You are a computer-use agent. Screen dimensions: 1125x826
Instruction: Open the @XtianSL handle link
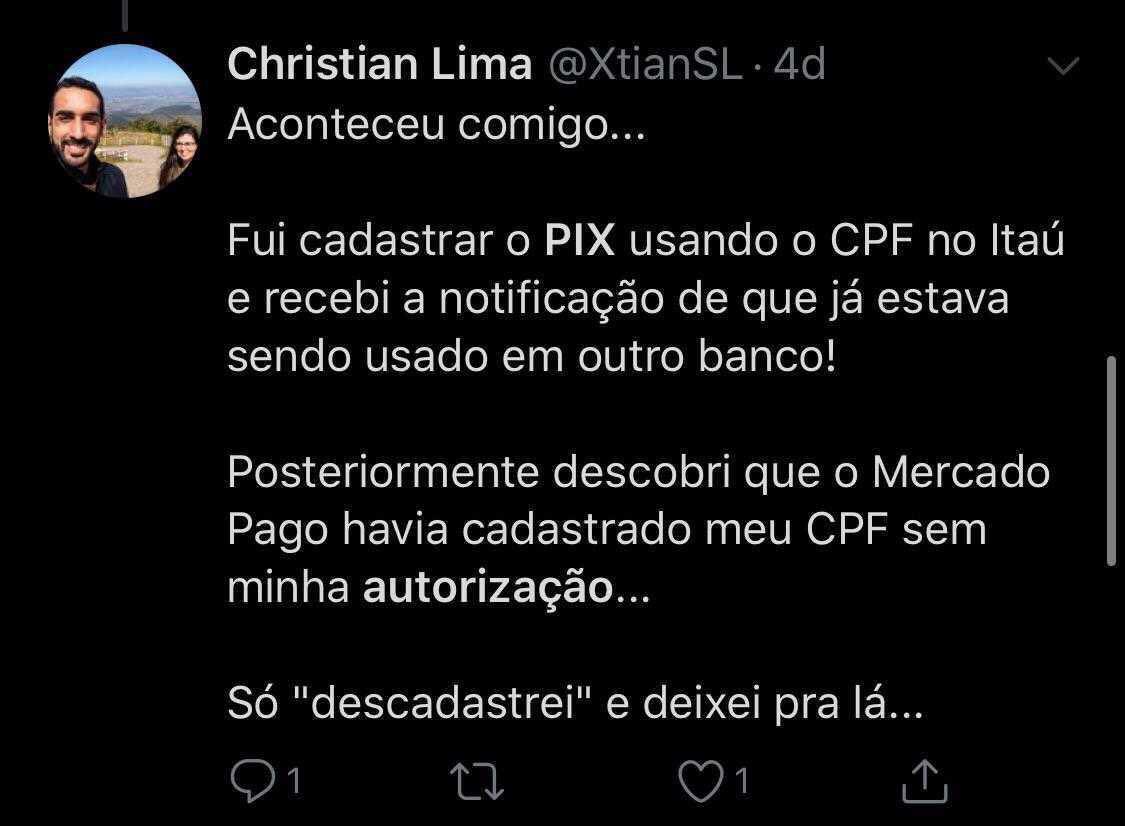pos(643,65)
